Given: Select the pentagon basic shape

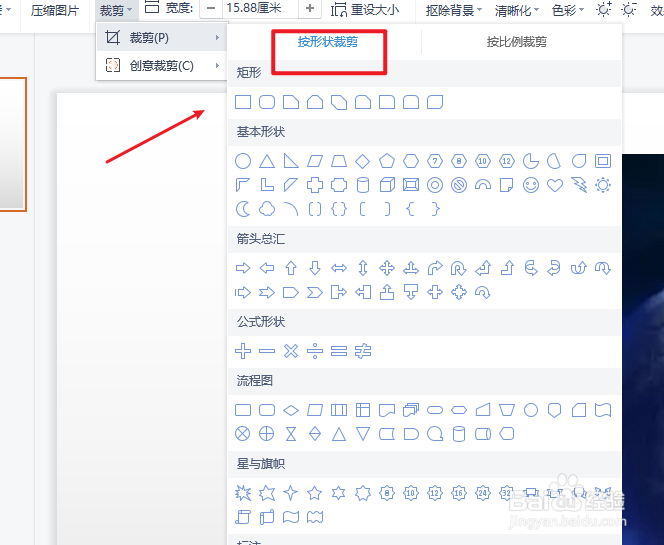Looking at the screenshot, I should (387, 161).
